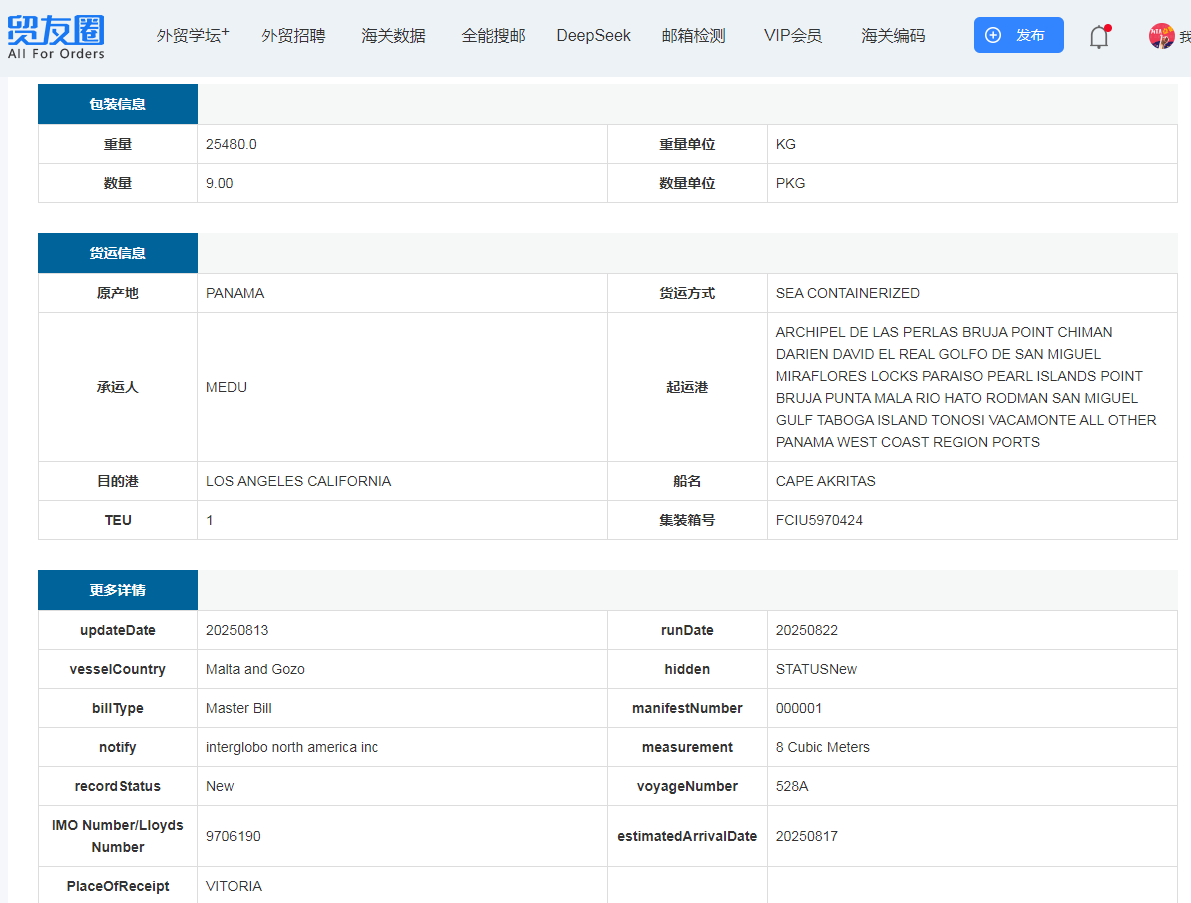1191x903 pixels.
Task: Click the 发布 publish button
Action: 1018,35
